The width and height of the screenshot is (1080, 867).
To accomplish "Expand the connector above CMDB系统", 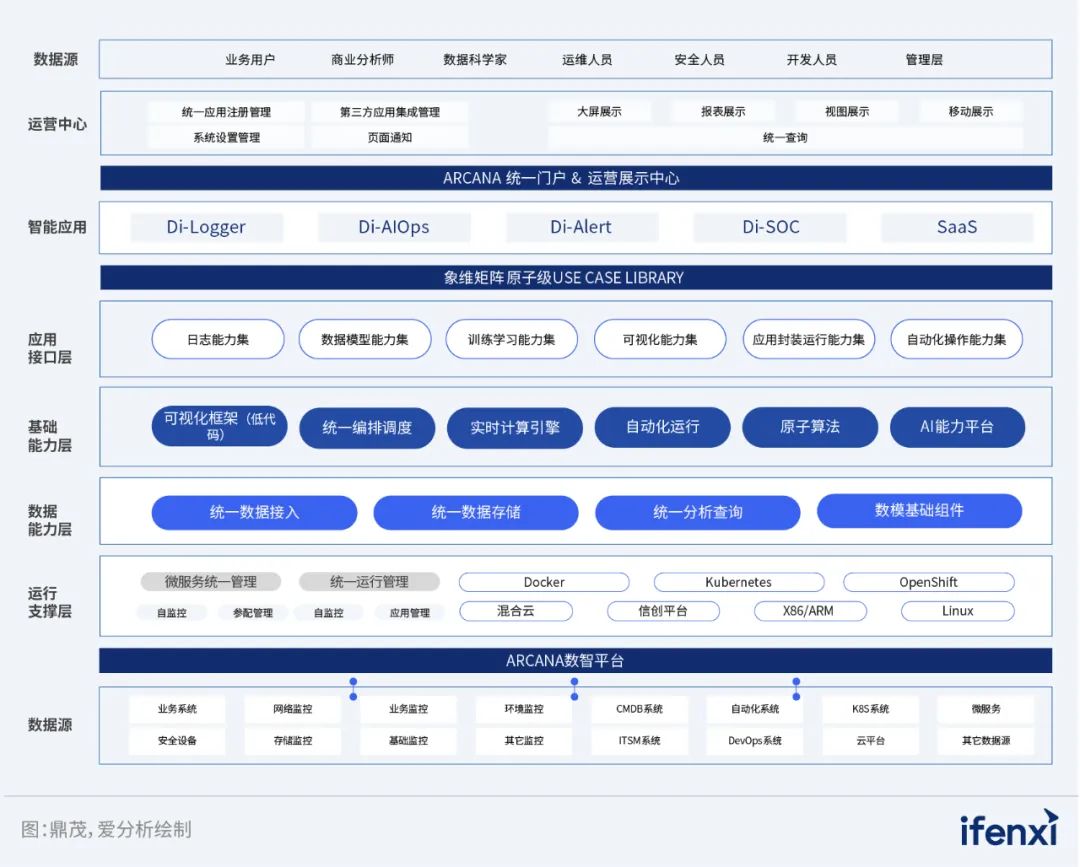I will coord(573,686).
